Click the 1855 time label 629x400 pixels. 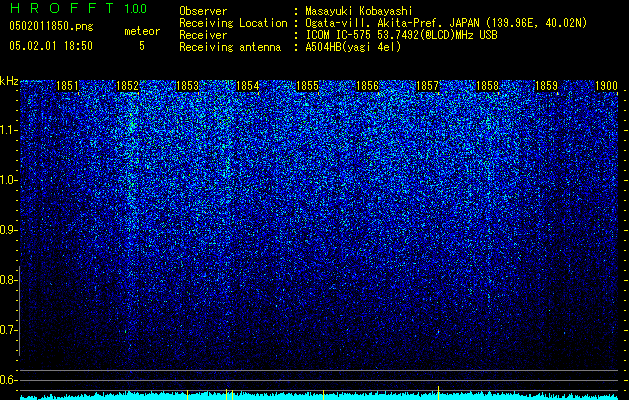(x=307, y=86)
